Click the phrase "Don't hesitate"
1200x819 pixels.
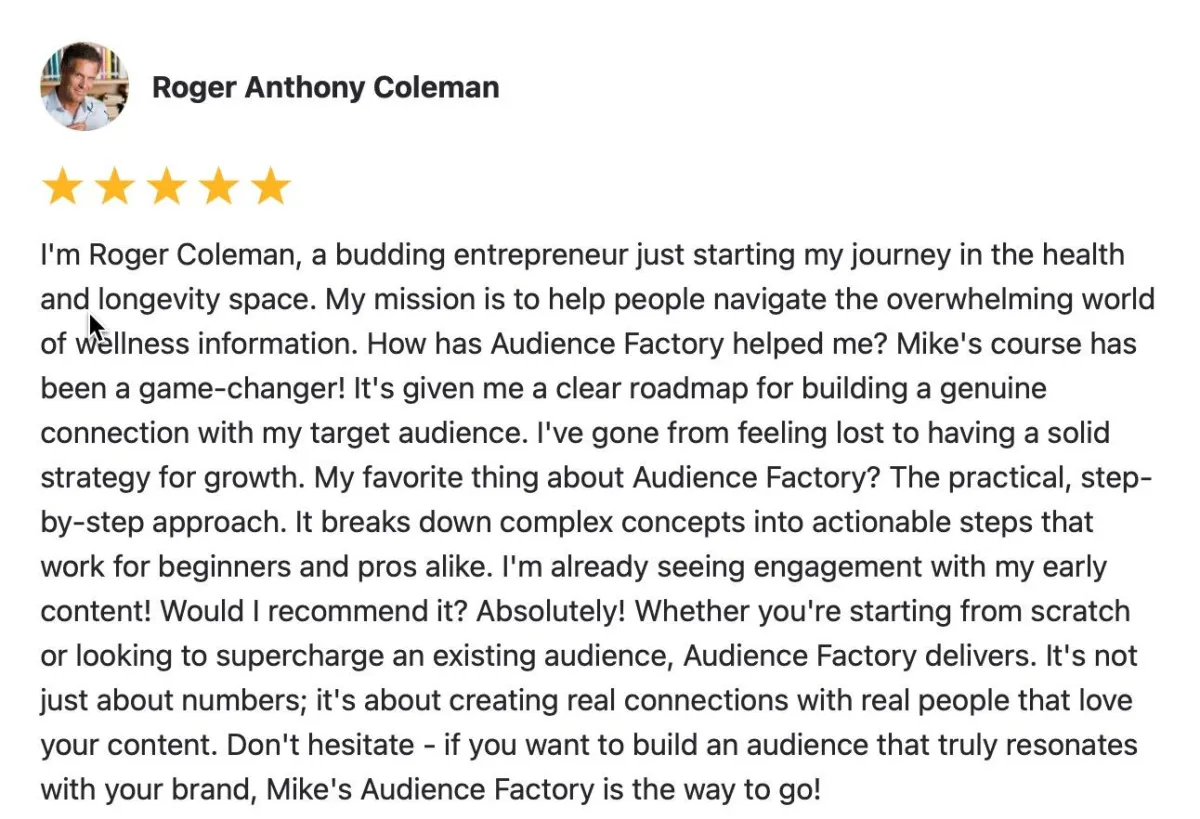coord(319,745)
